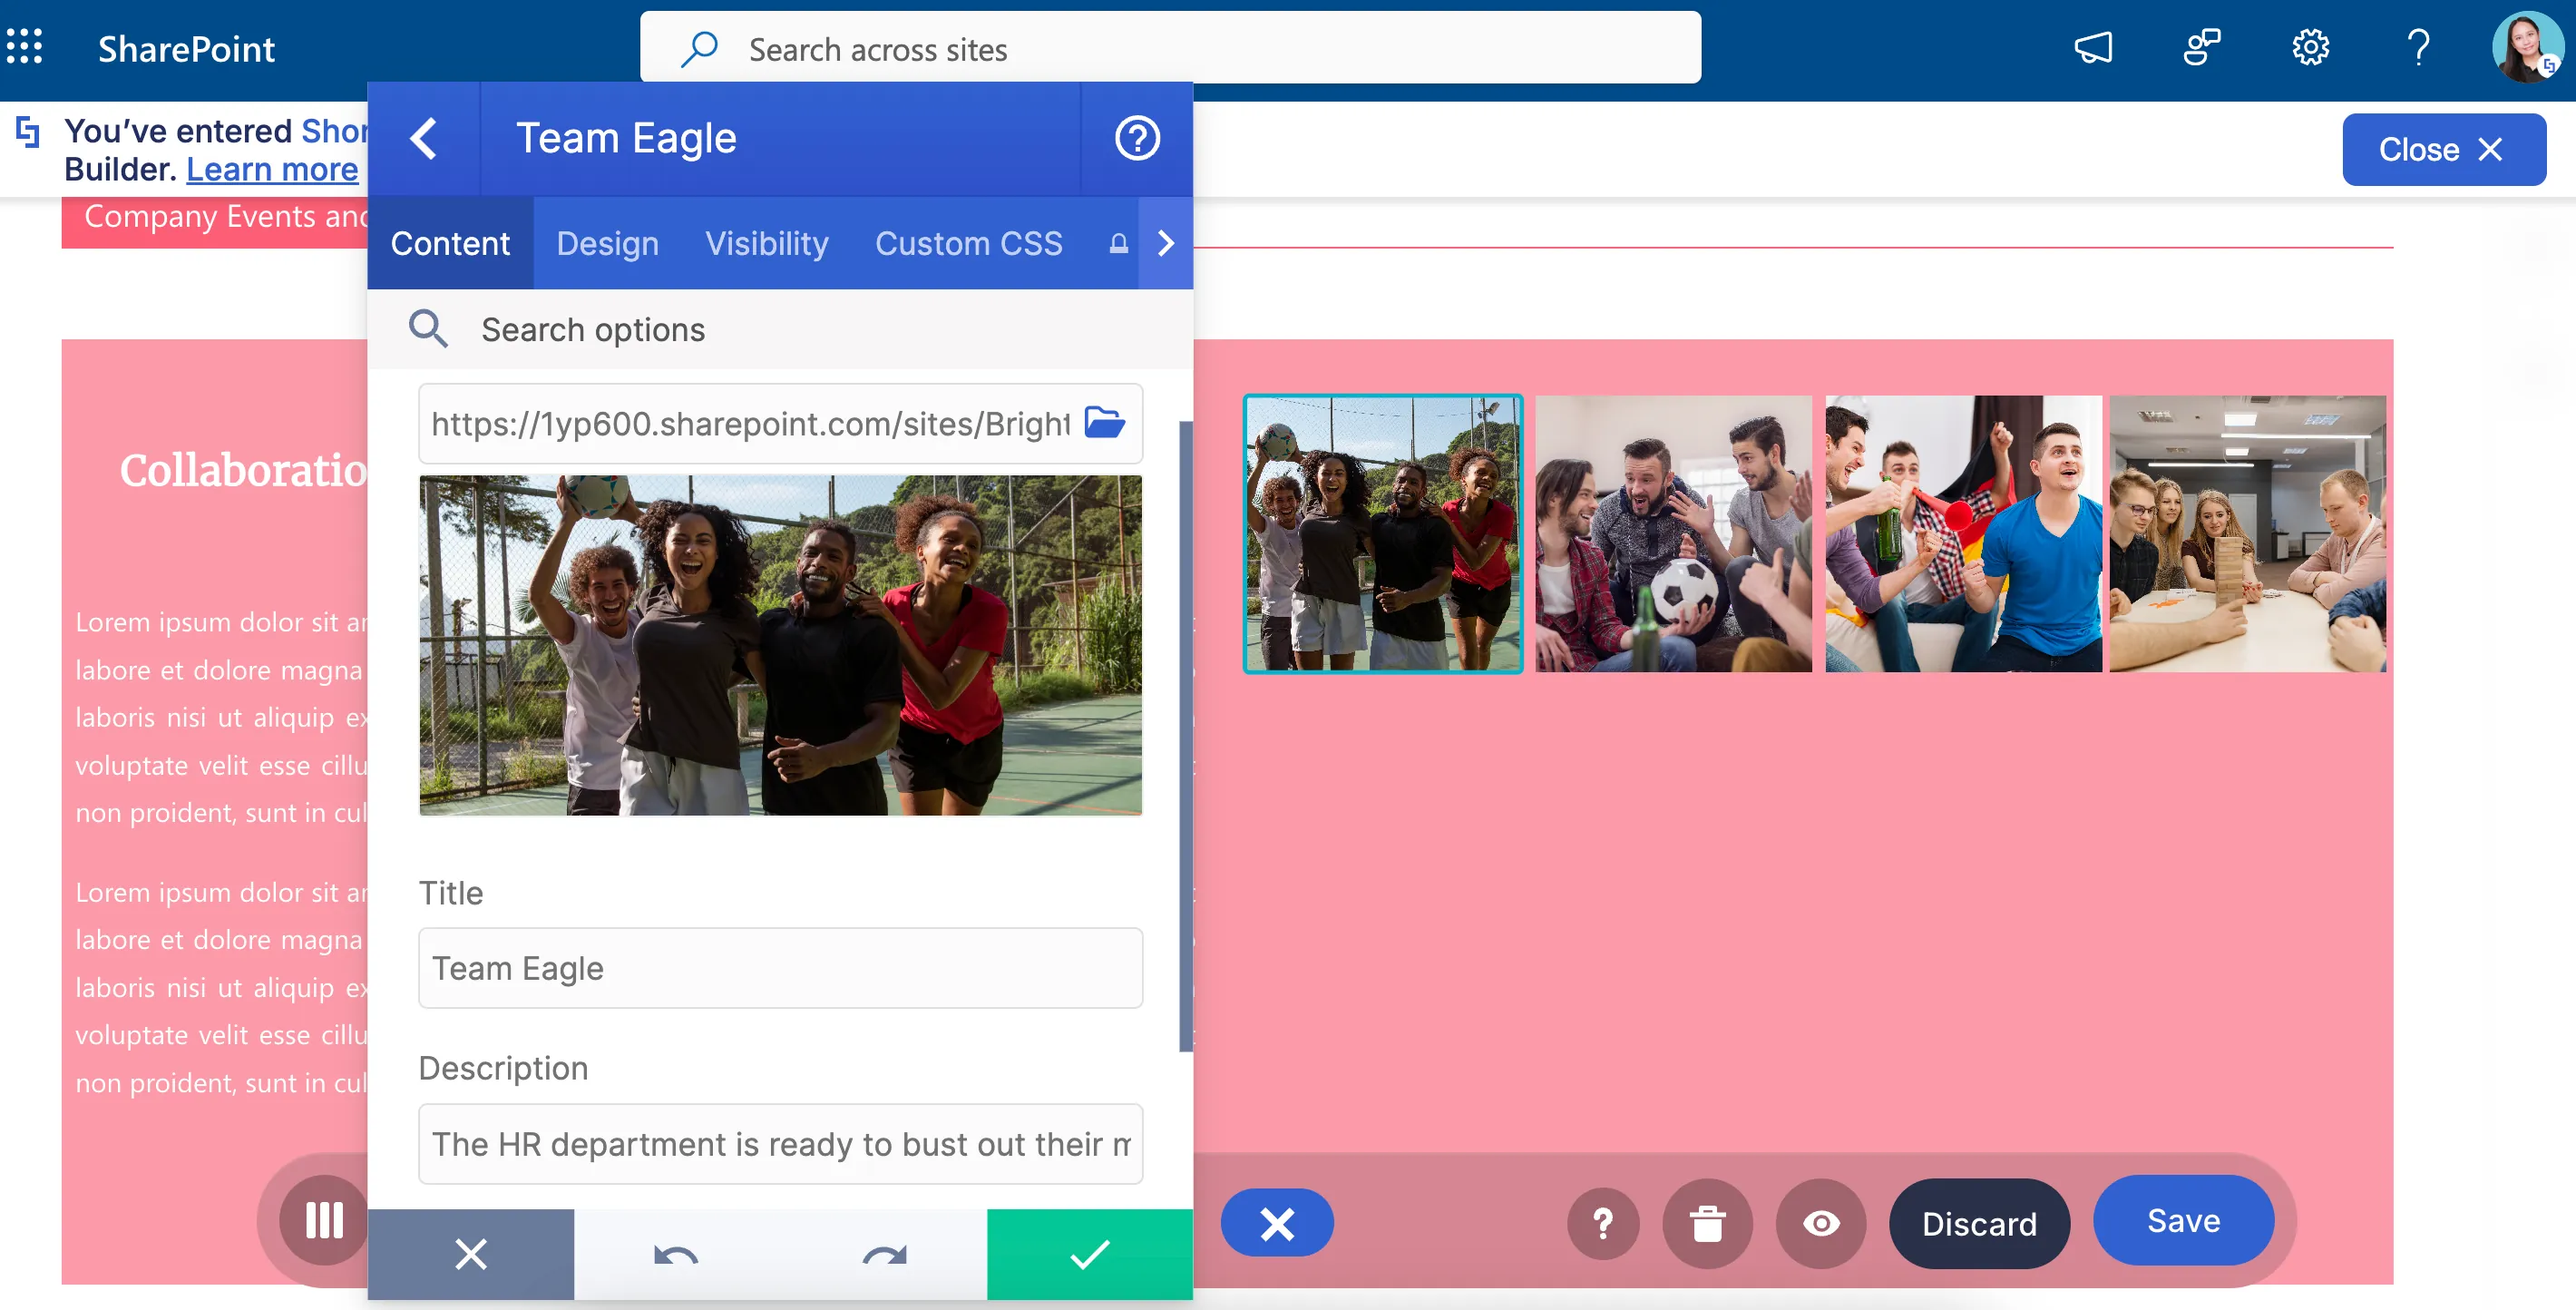Select the office Jenga game thumbnail
The image size is (2576, 1310).
(x=2247, y=533)
